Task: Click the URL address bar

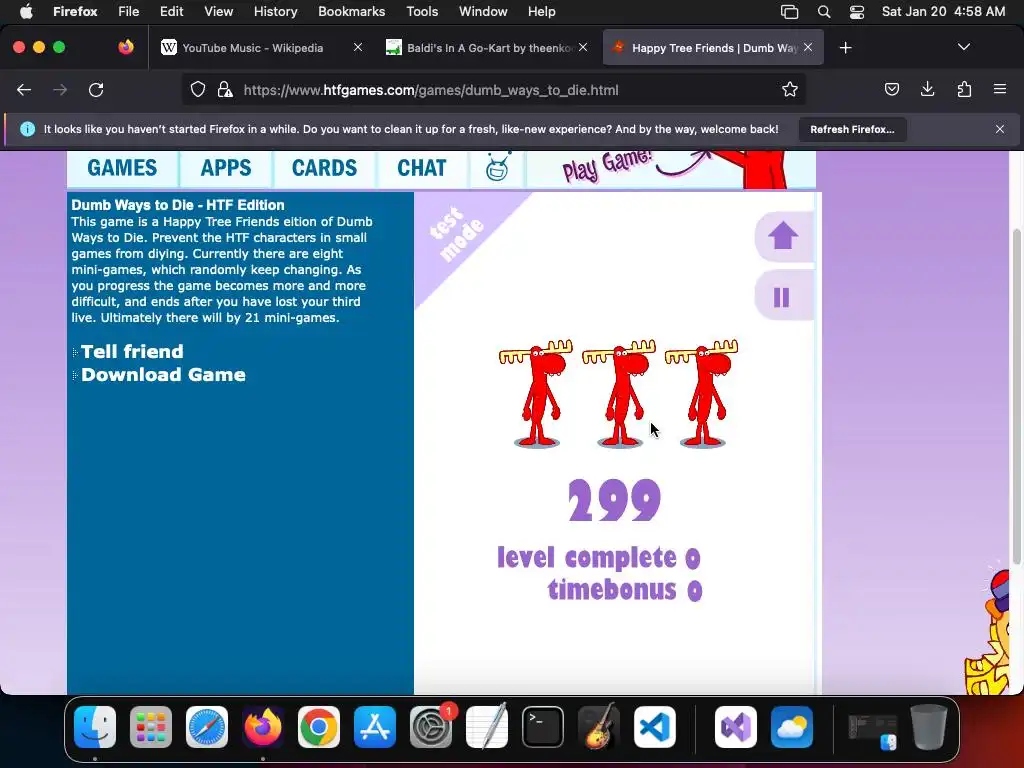Action: [x=493, y=90]
